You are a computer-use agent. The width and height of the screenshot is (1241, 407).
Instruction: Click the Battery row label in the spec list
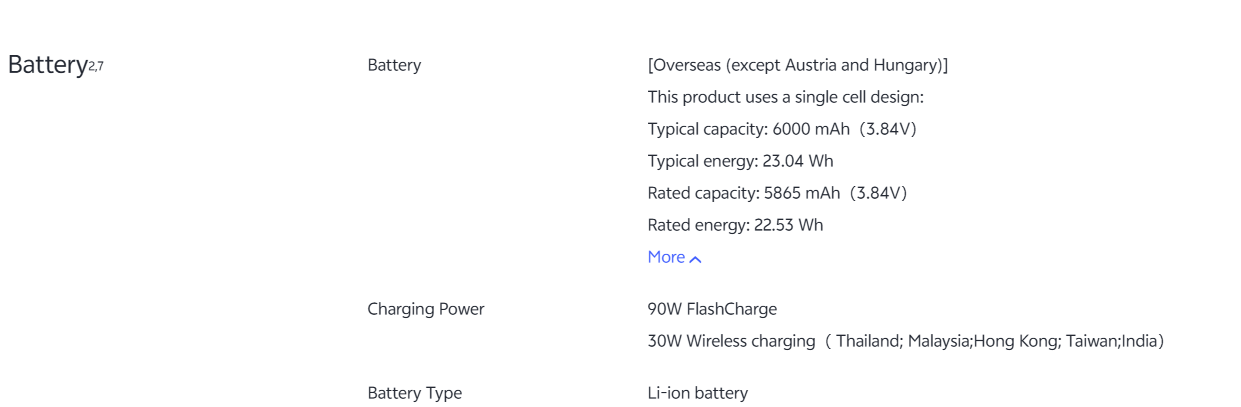[x=394, y=65]
